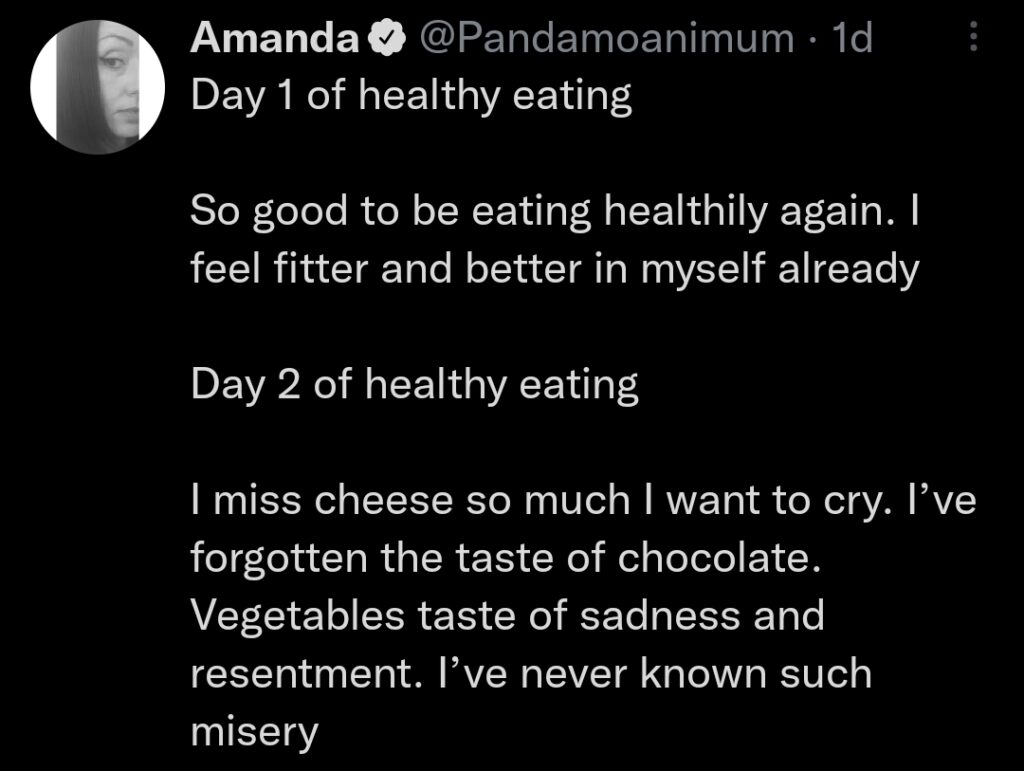This screenshot has width=1024, height=771.
Task: Click the @Pandamoanimum handle
Action: pyautogui.click(x=606, y=38)
